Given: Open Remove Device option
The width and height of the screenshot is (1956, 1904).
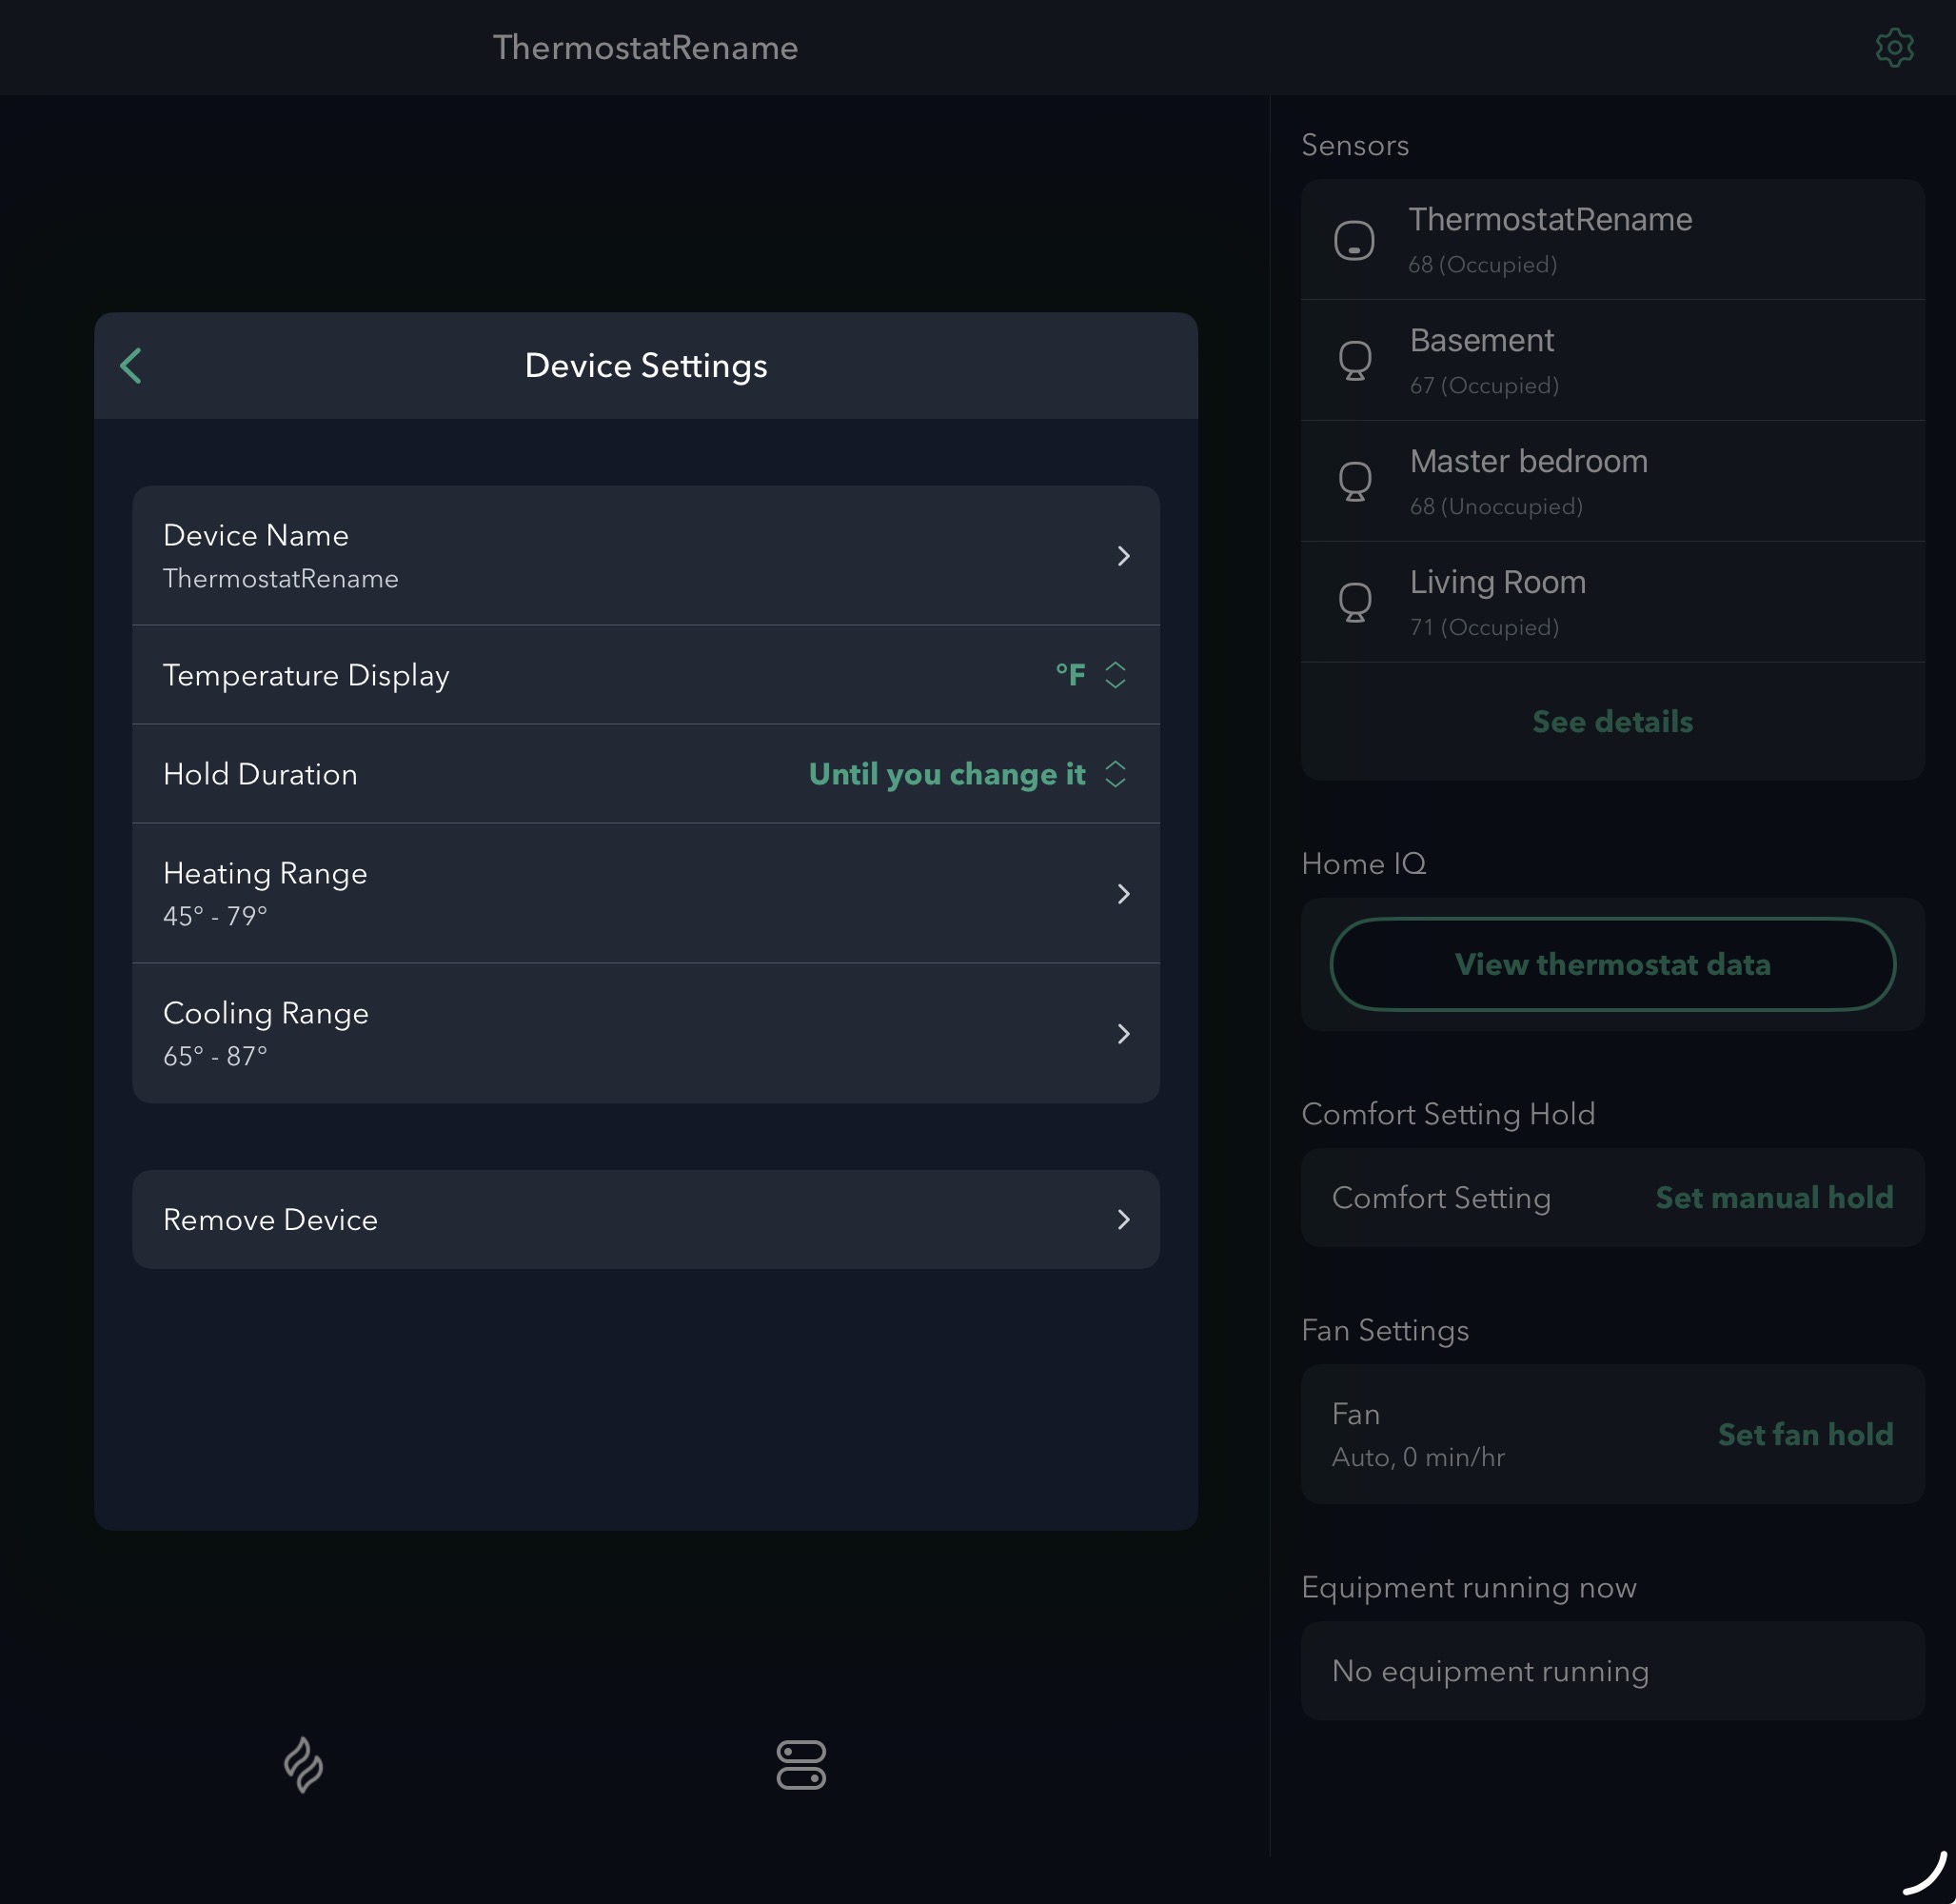Looking at the screenshot, I should click(645, 1220).
